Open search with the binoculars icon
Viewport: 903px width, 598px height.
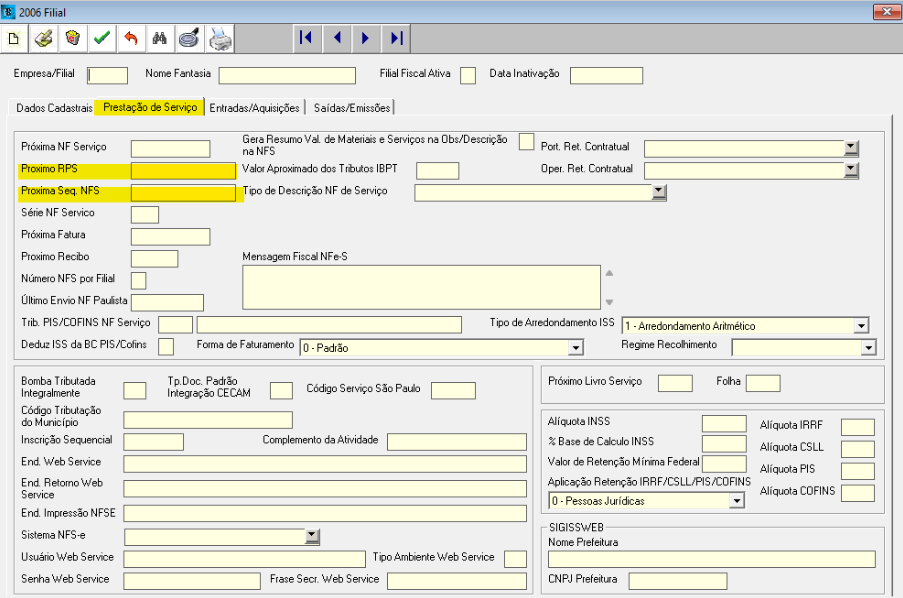pyautogui.click(x=159, y=39)
